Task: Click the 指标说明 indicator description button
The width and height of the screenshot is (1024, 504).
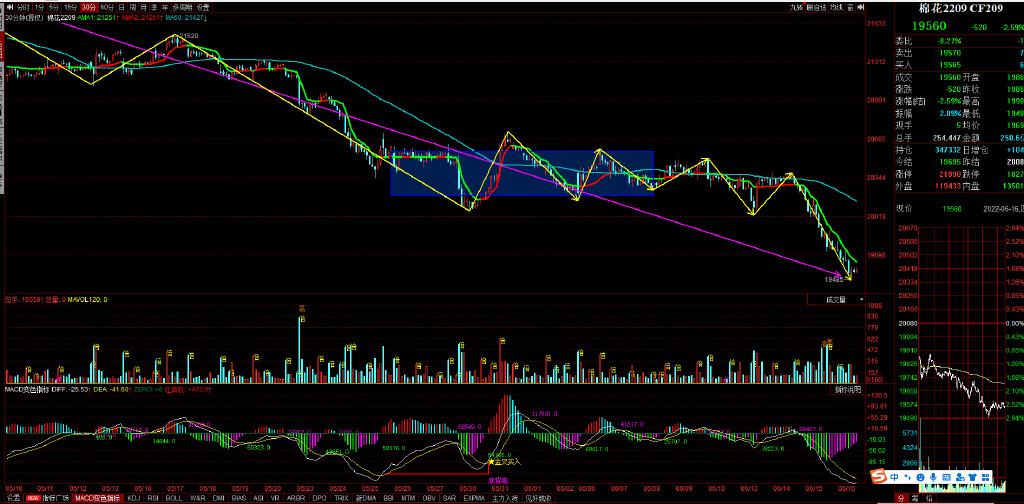Action: click(x=848, y=390)
